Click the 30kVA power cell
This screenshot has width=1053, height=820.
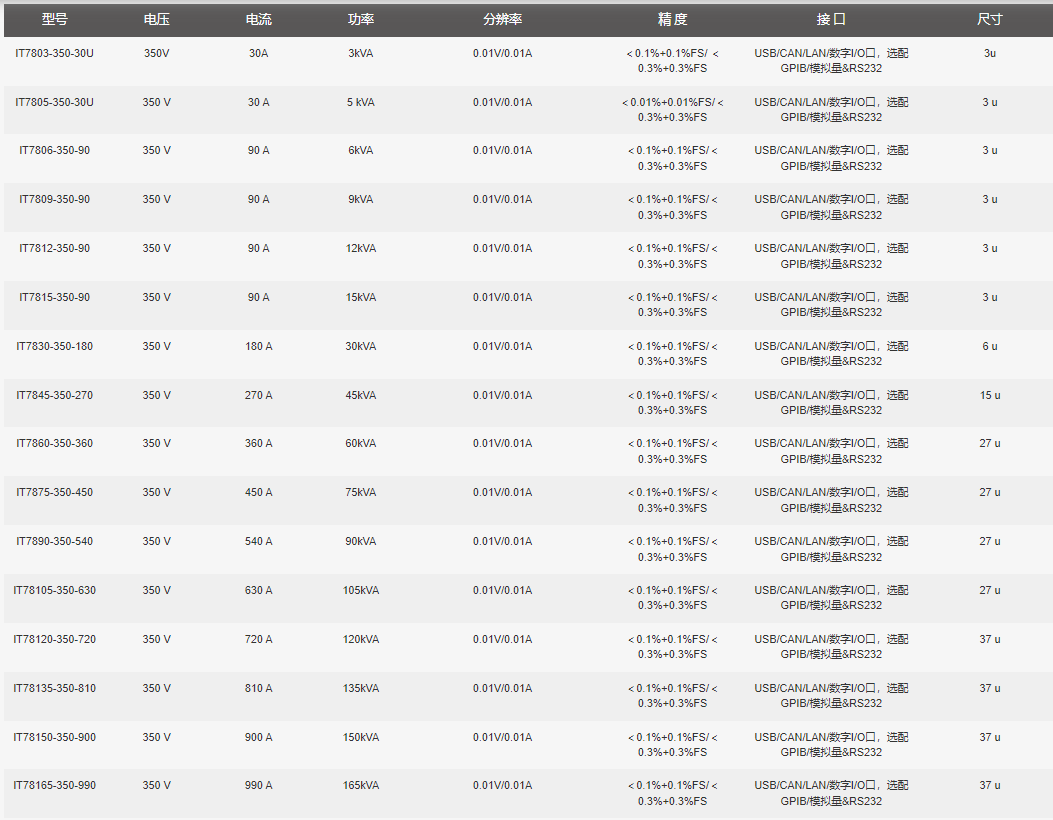point(361,347)
